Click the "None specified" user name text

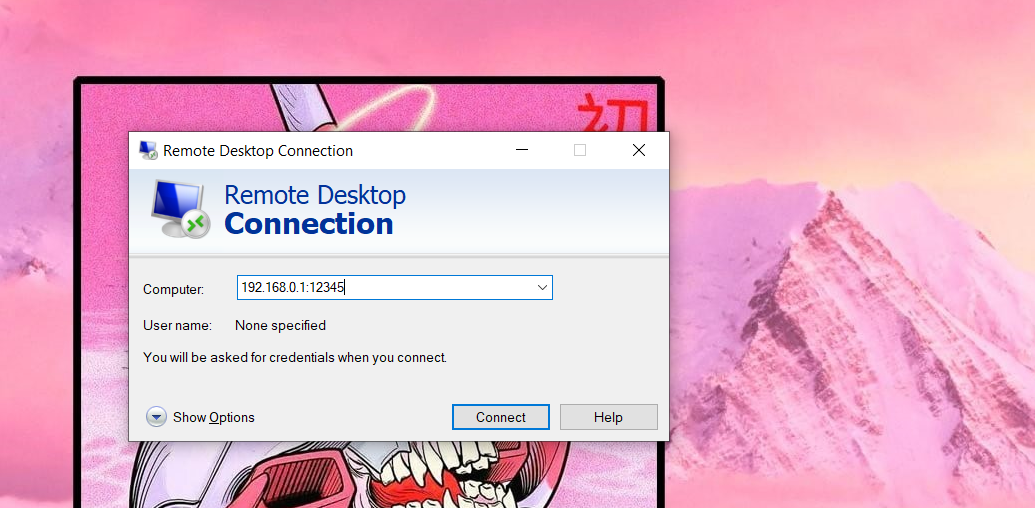[x=280, y=325]
